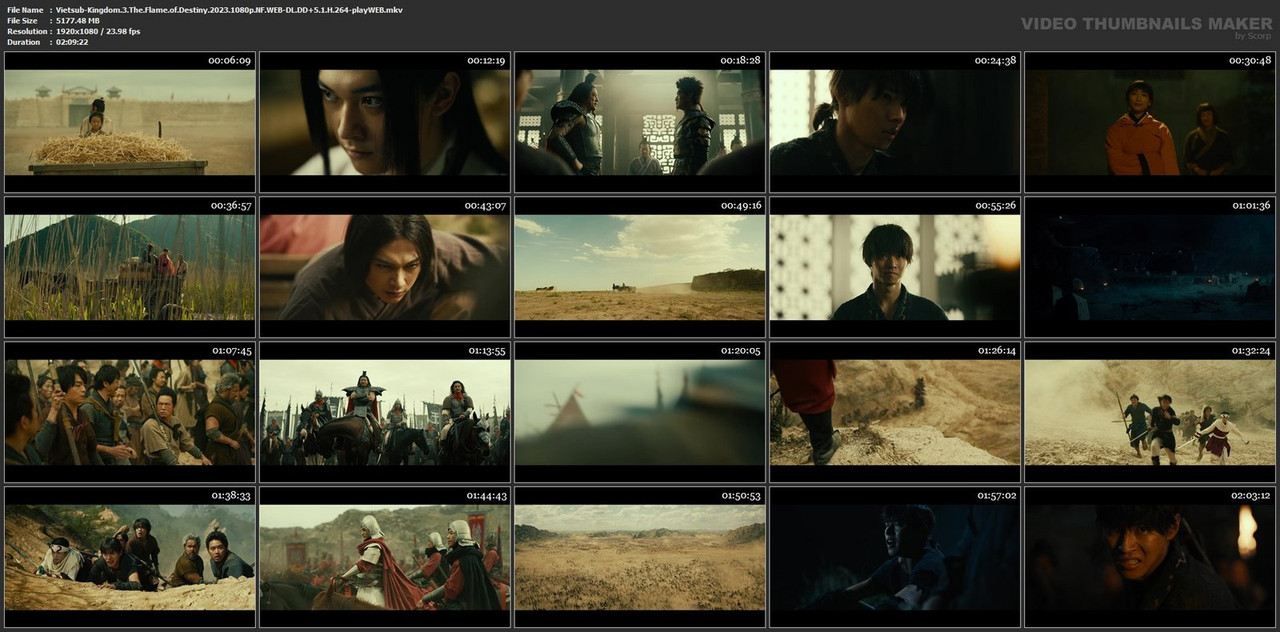Pick the frame stamped 01:26:14
1280x632 pixels.
(x=895, y=412)
